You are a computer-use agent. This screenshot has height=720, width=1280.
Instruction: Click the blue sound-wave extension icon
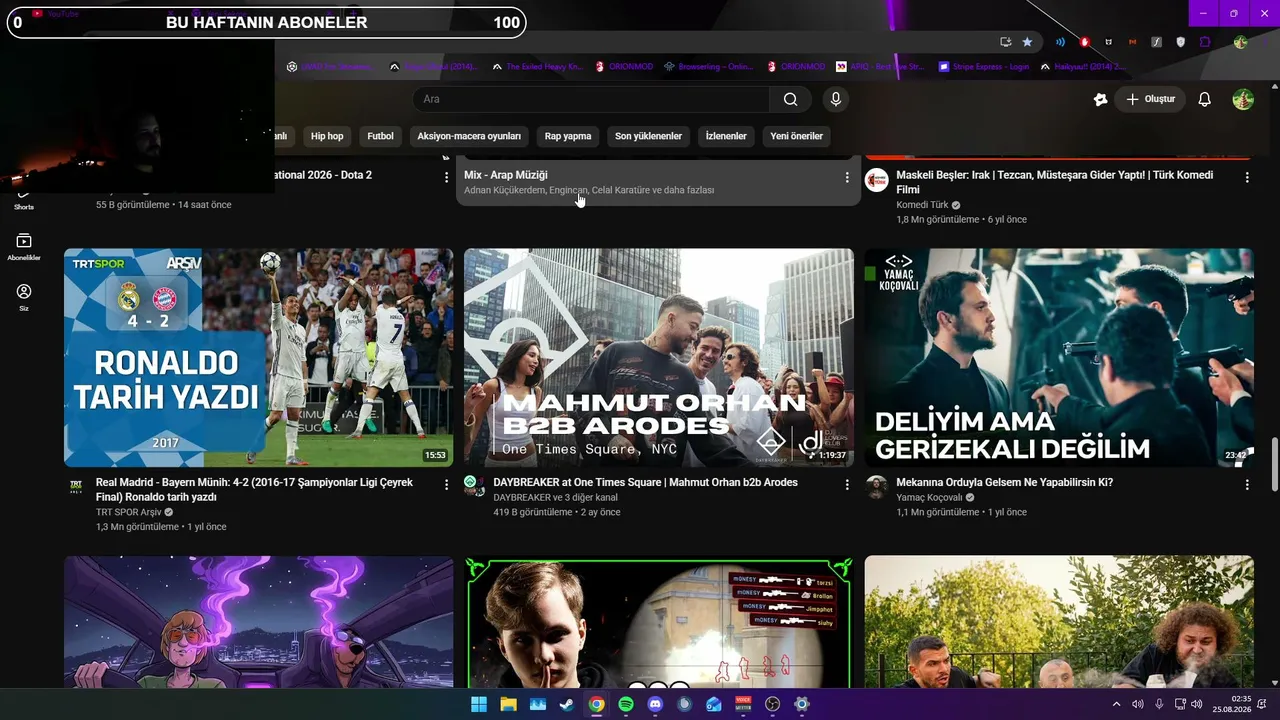(1060, 42)
